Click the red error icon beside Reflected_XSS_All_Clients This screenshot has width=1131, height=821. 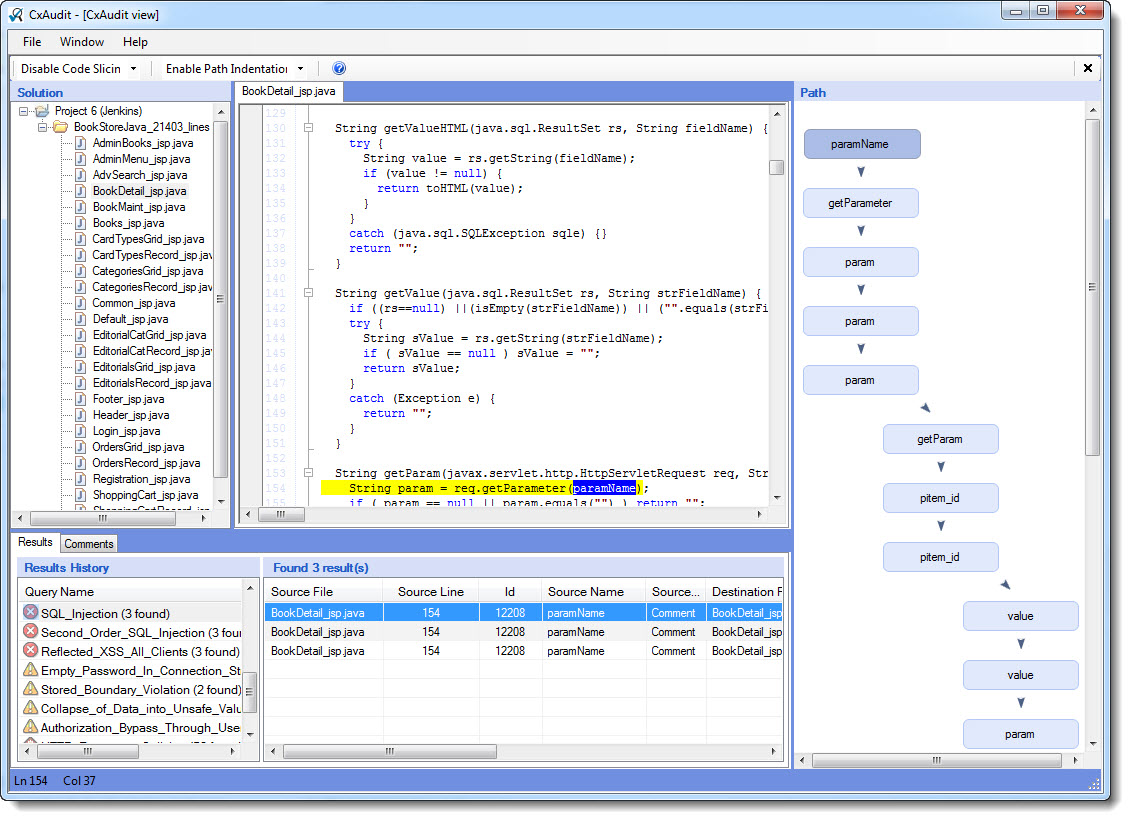coord(30,650)
